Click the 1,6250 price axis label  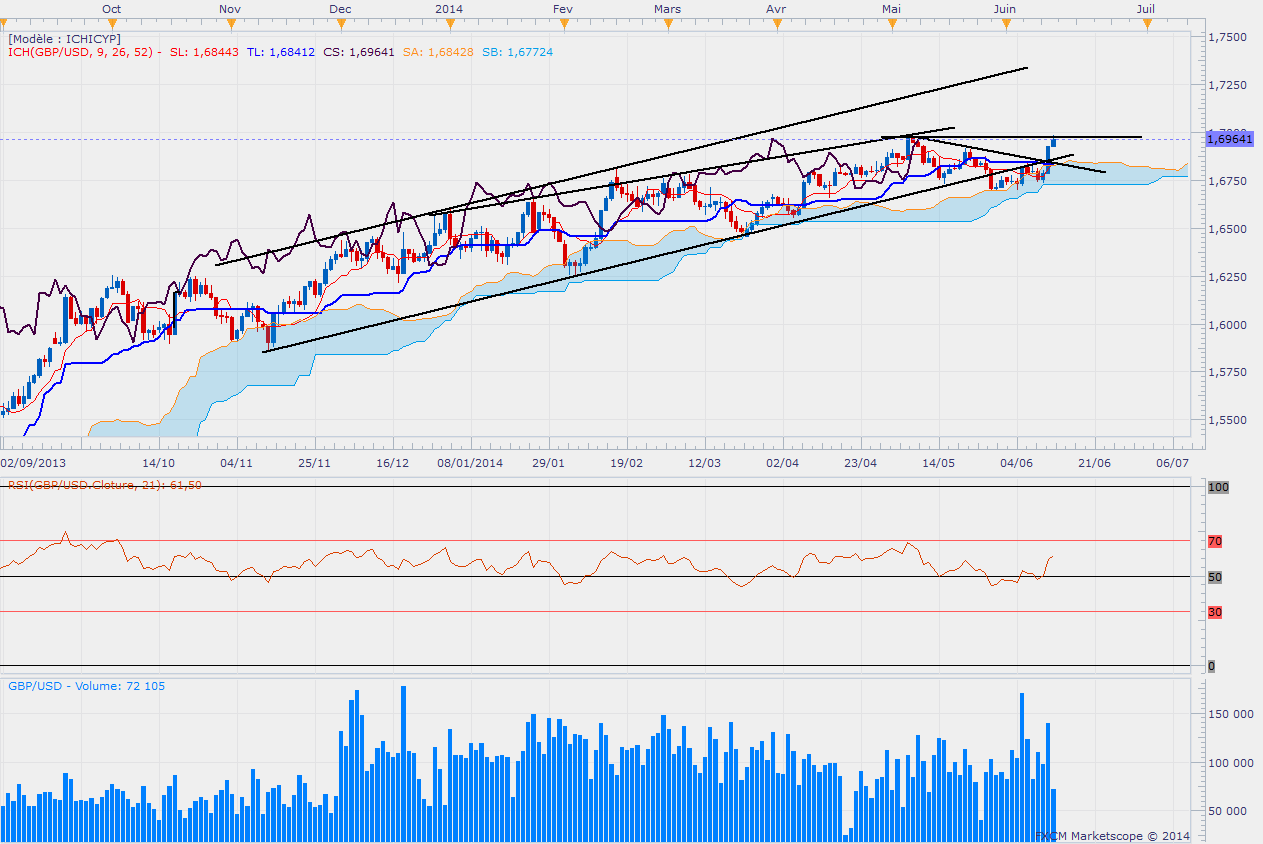(1226, 277)
